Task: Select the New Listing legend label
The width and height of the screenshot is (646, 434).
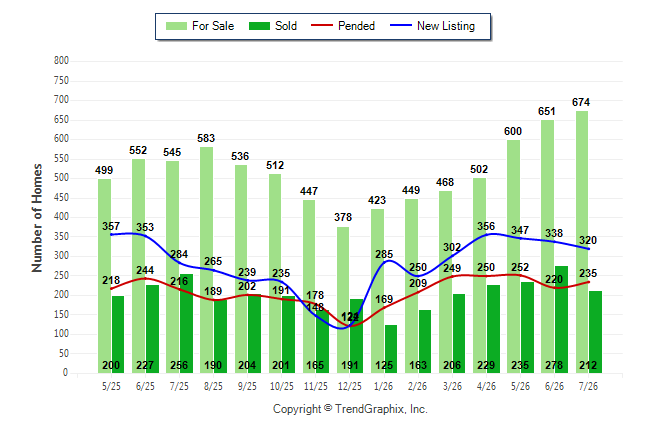Action: (446, 26)
